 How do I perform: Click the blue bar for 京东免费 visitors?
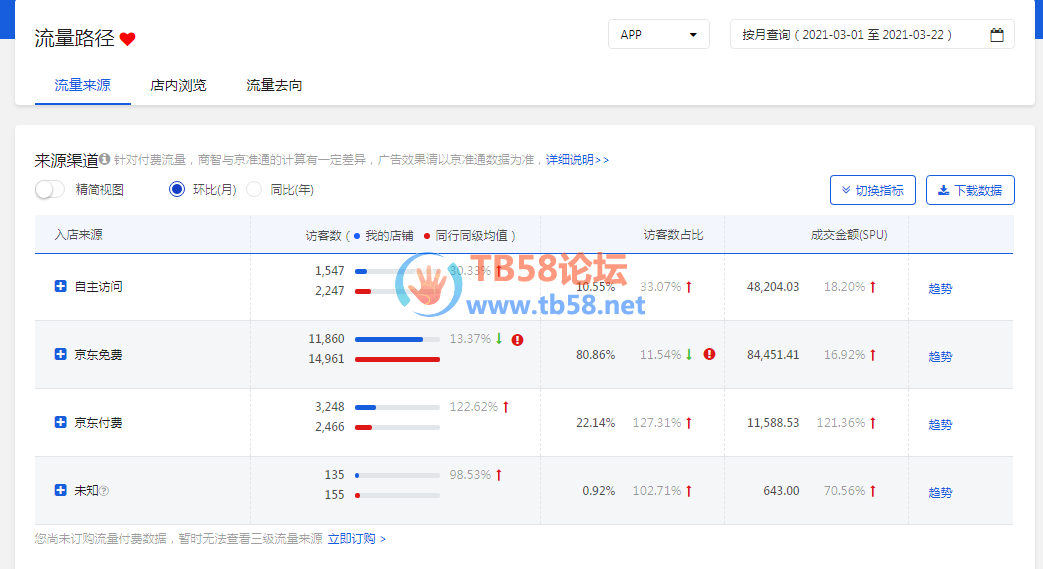coord(389,339)
